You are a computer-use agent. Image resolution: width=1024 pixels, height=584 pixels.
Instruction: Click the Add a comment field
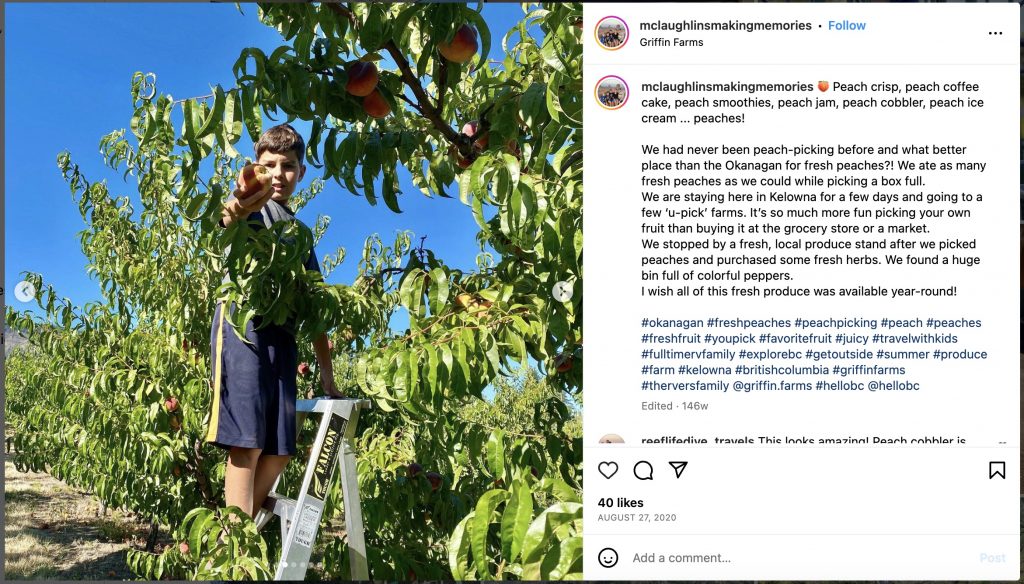coord(800,558)
